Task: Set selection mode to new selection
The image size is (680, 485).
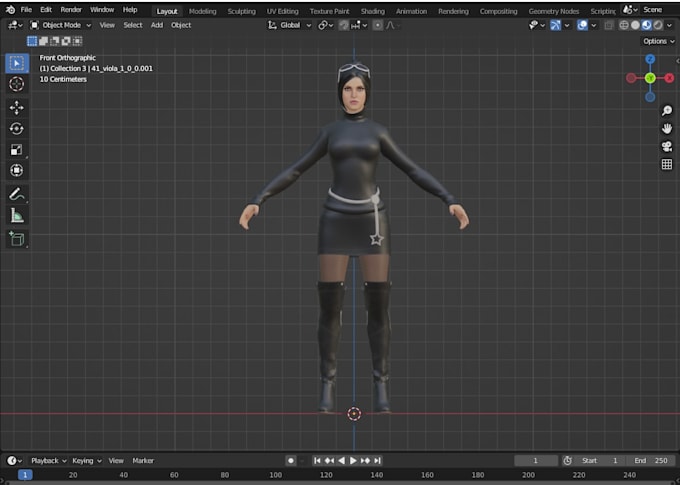Action: click(32, 41)
